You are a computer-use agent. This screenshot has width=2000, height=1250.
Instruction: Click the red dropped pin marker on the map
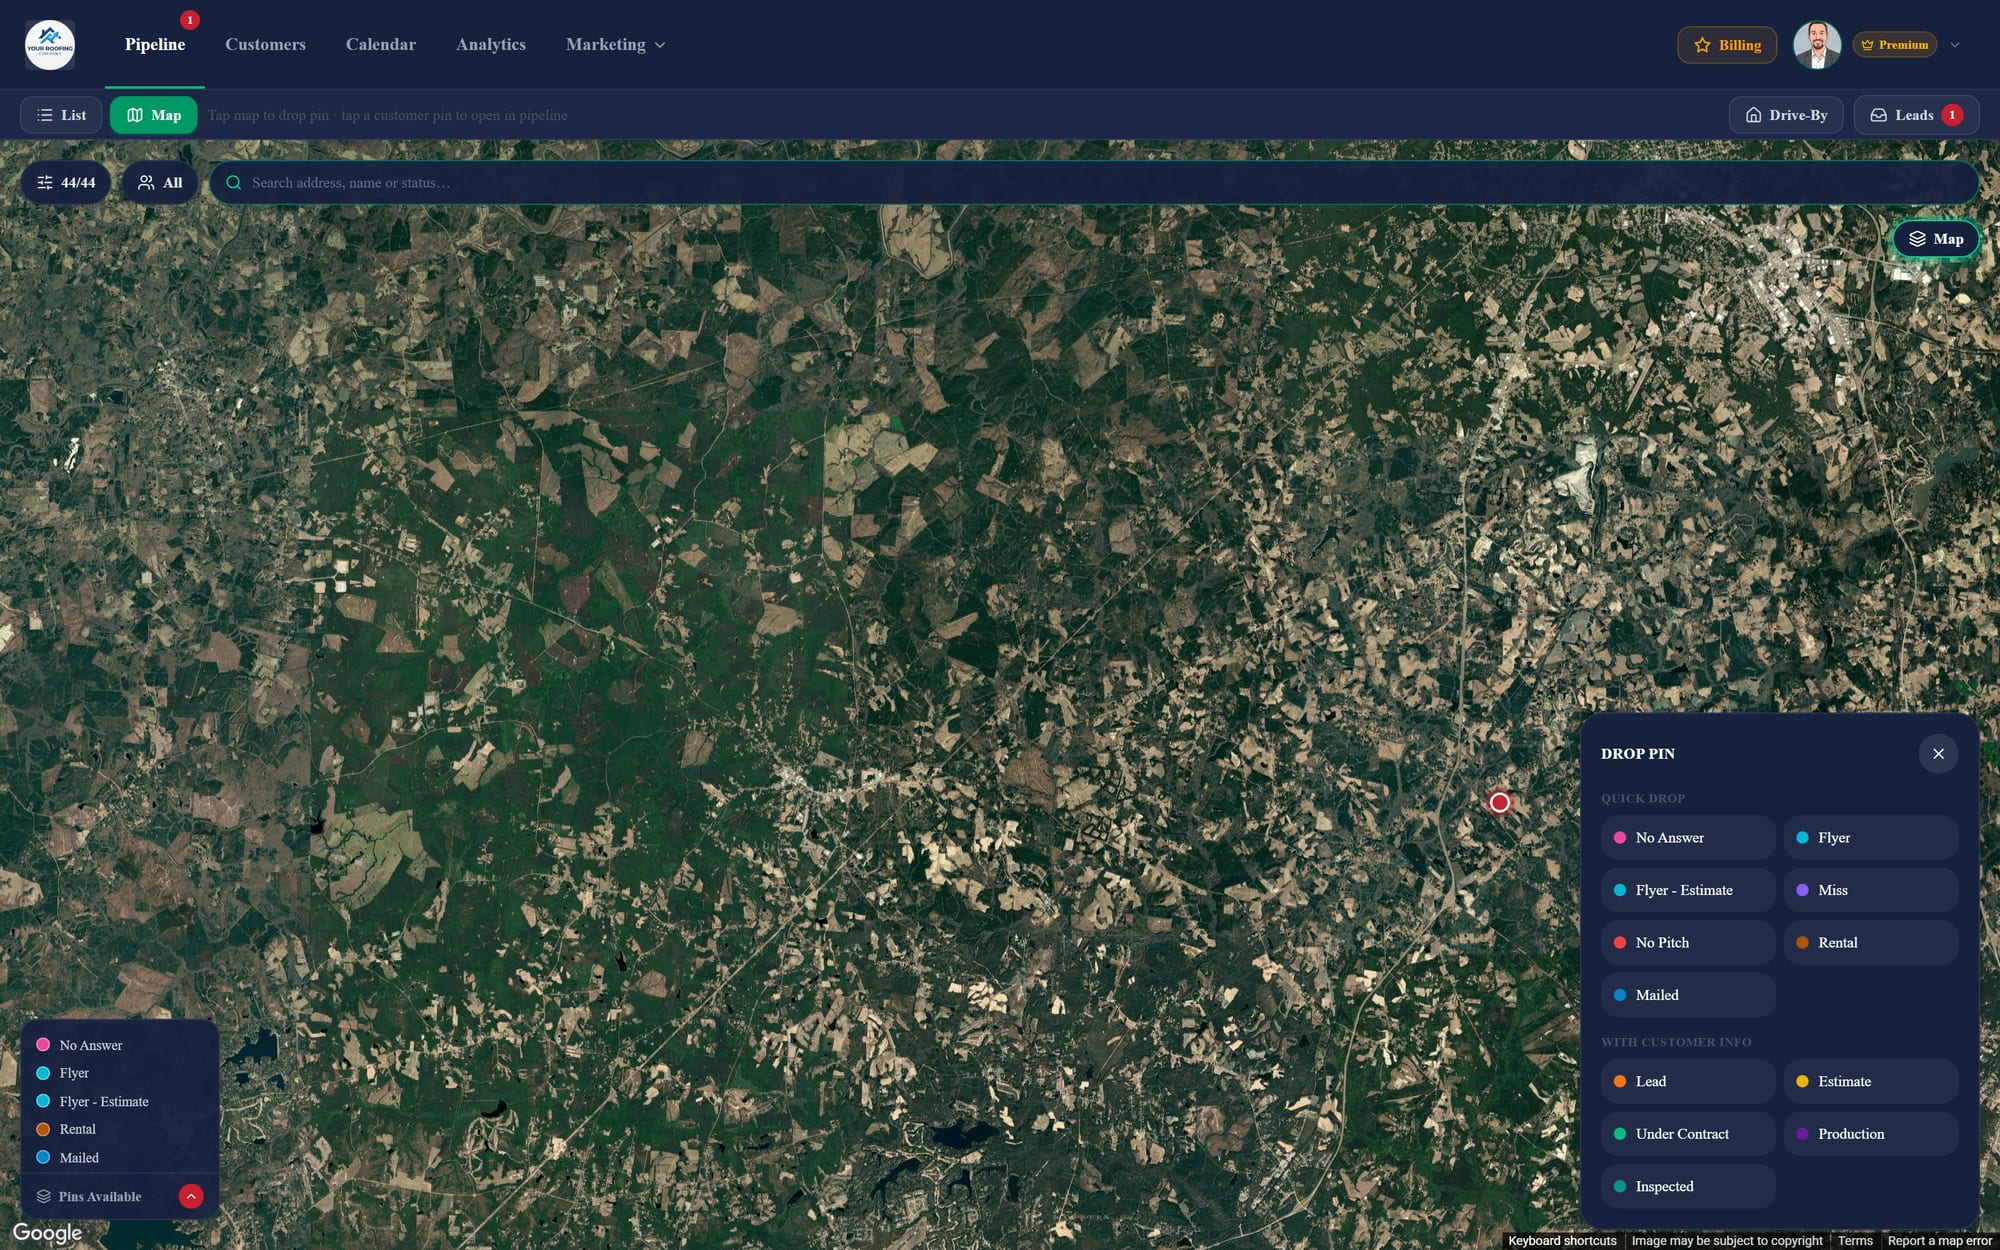(1499, 803)
